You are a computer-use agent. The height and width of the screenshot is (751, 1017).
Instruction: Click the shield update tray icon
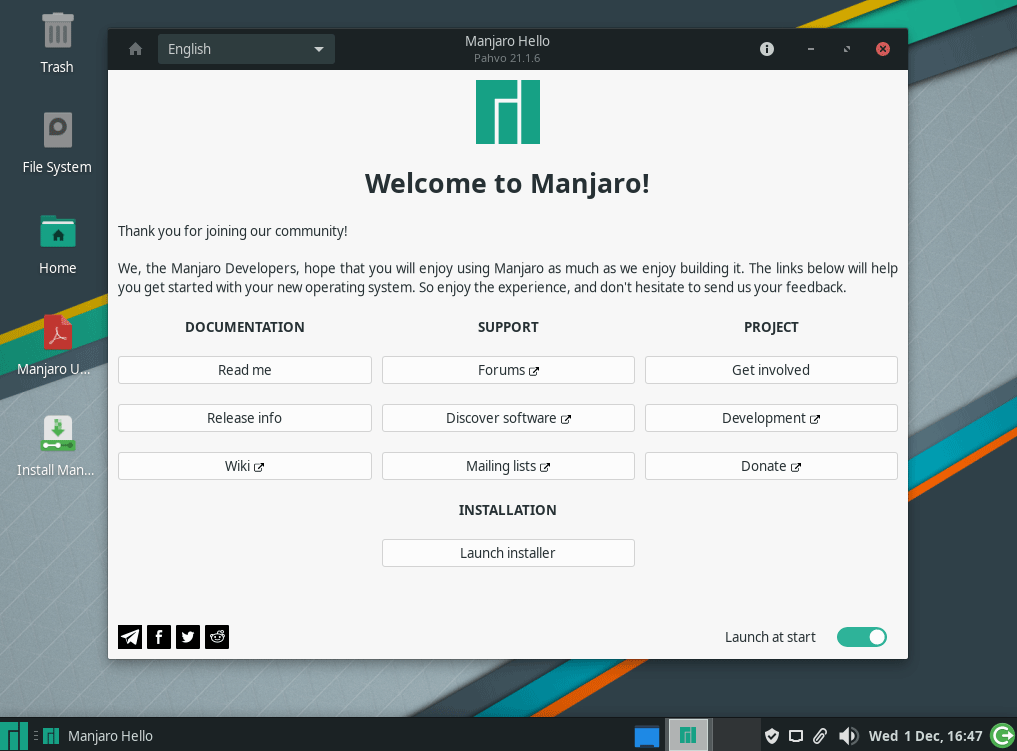(771, 736)
